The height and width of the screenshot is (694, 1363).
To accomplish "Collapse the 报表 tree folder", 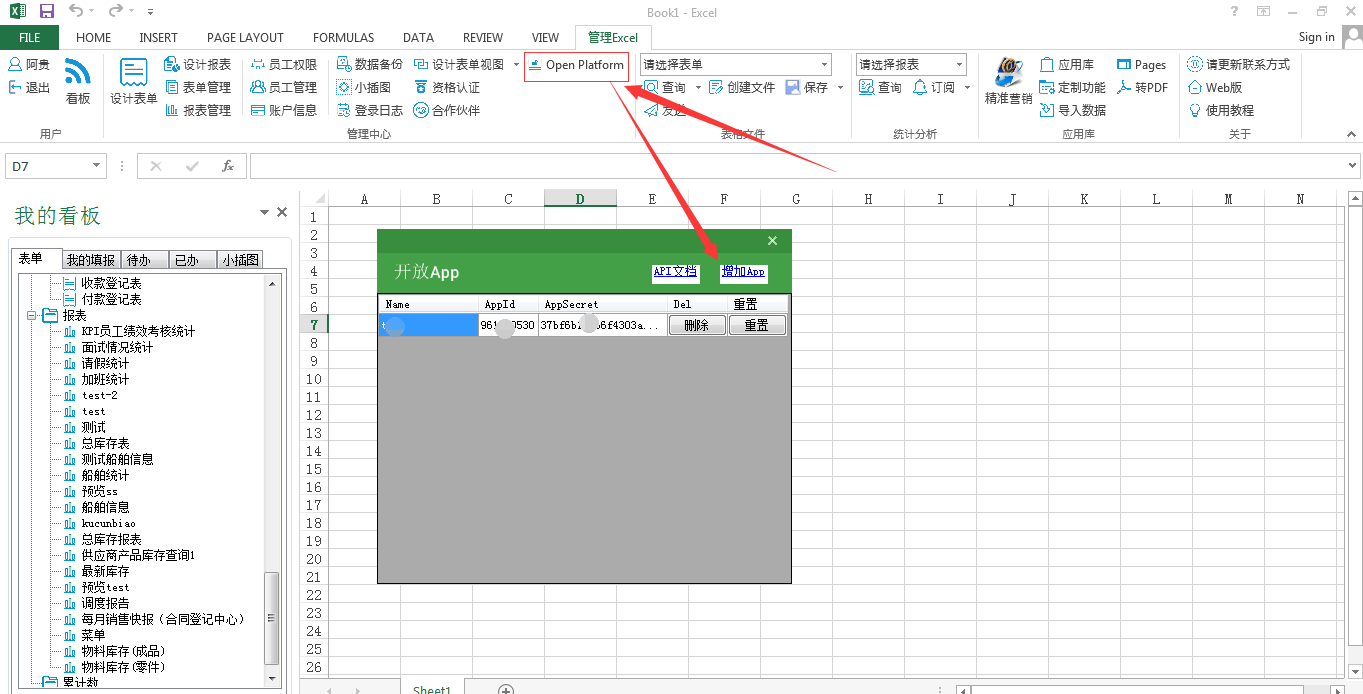I will [x=31, y=315].
